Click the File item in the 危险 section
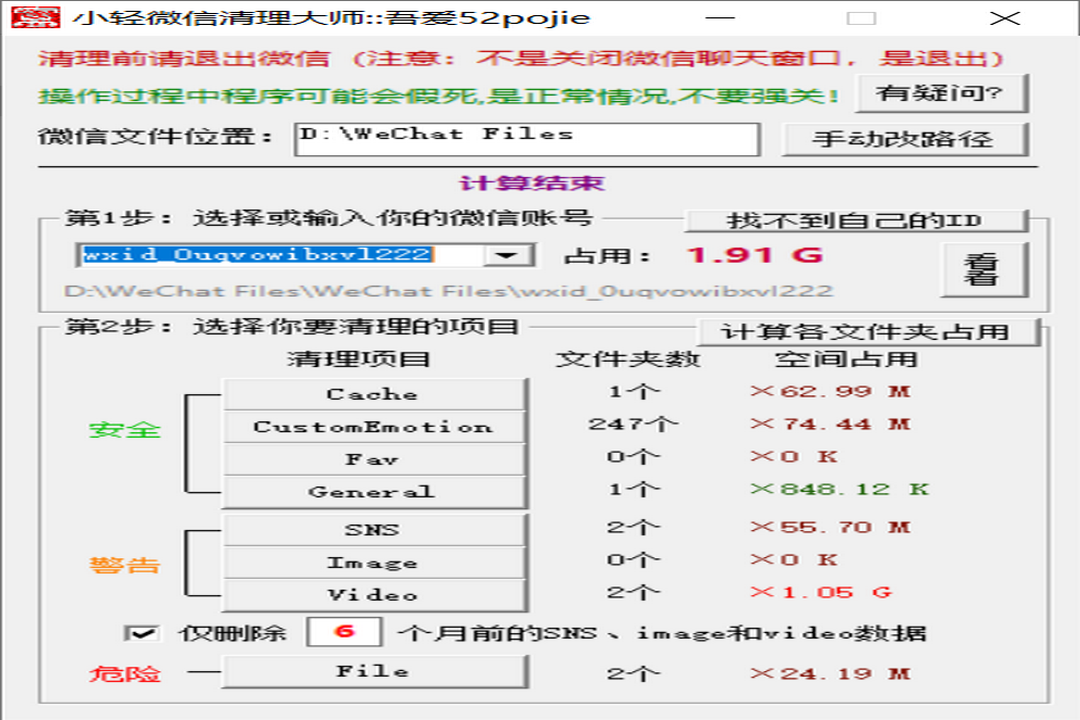Screen dimensions: 1080x720 [375, 670]
